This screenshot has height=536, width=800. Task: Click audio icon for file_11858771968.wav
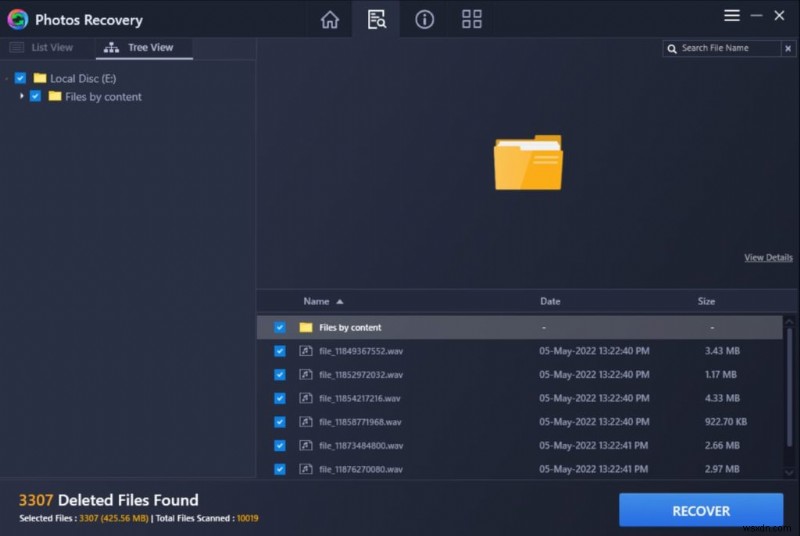[x=306, y=422]
